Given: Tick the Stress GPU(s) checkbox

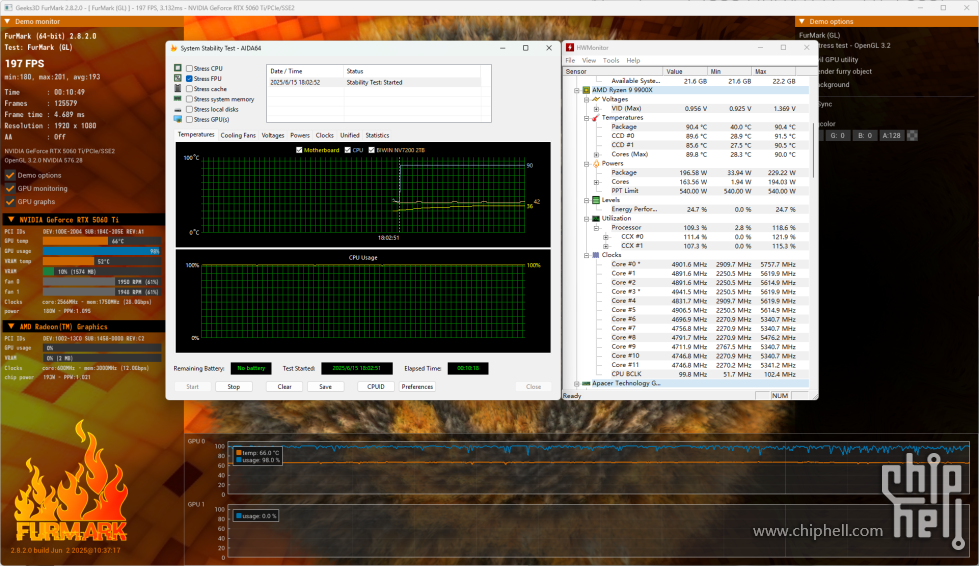Looking at the screenshot, I should [189, 119].
